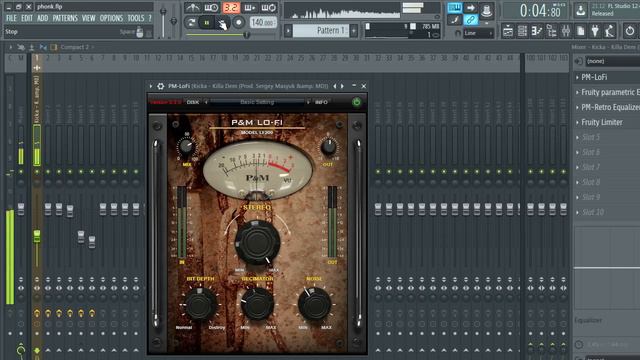Go to previous preset with PM-LoFi left arrow

click(335, 86)
